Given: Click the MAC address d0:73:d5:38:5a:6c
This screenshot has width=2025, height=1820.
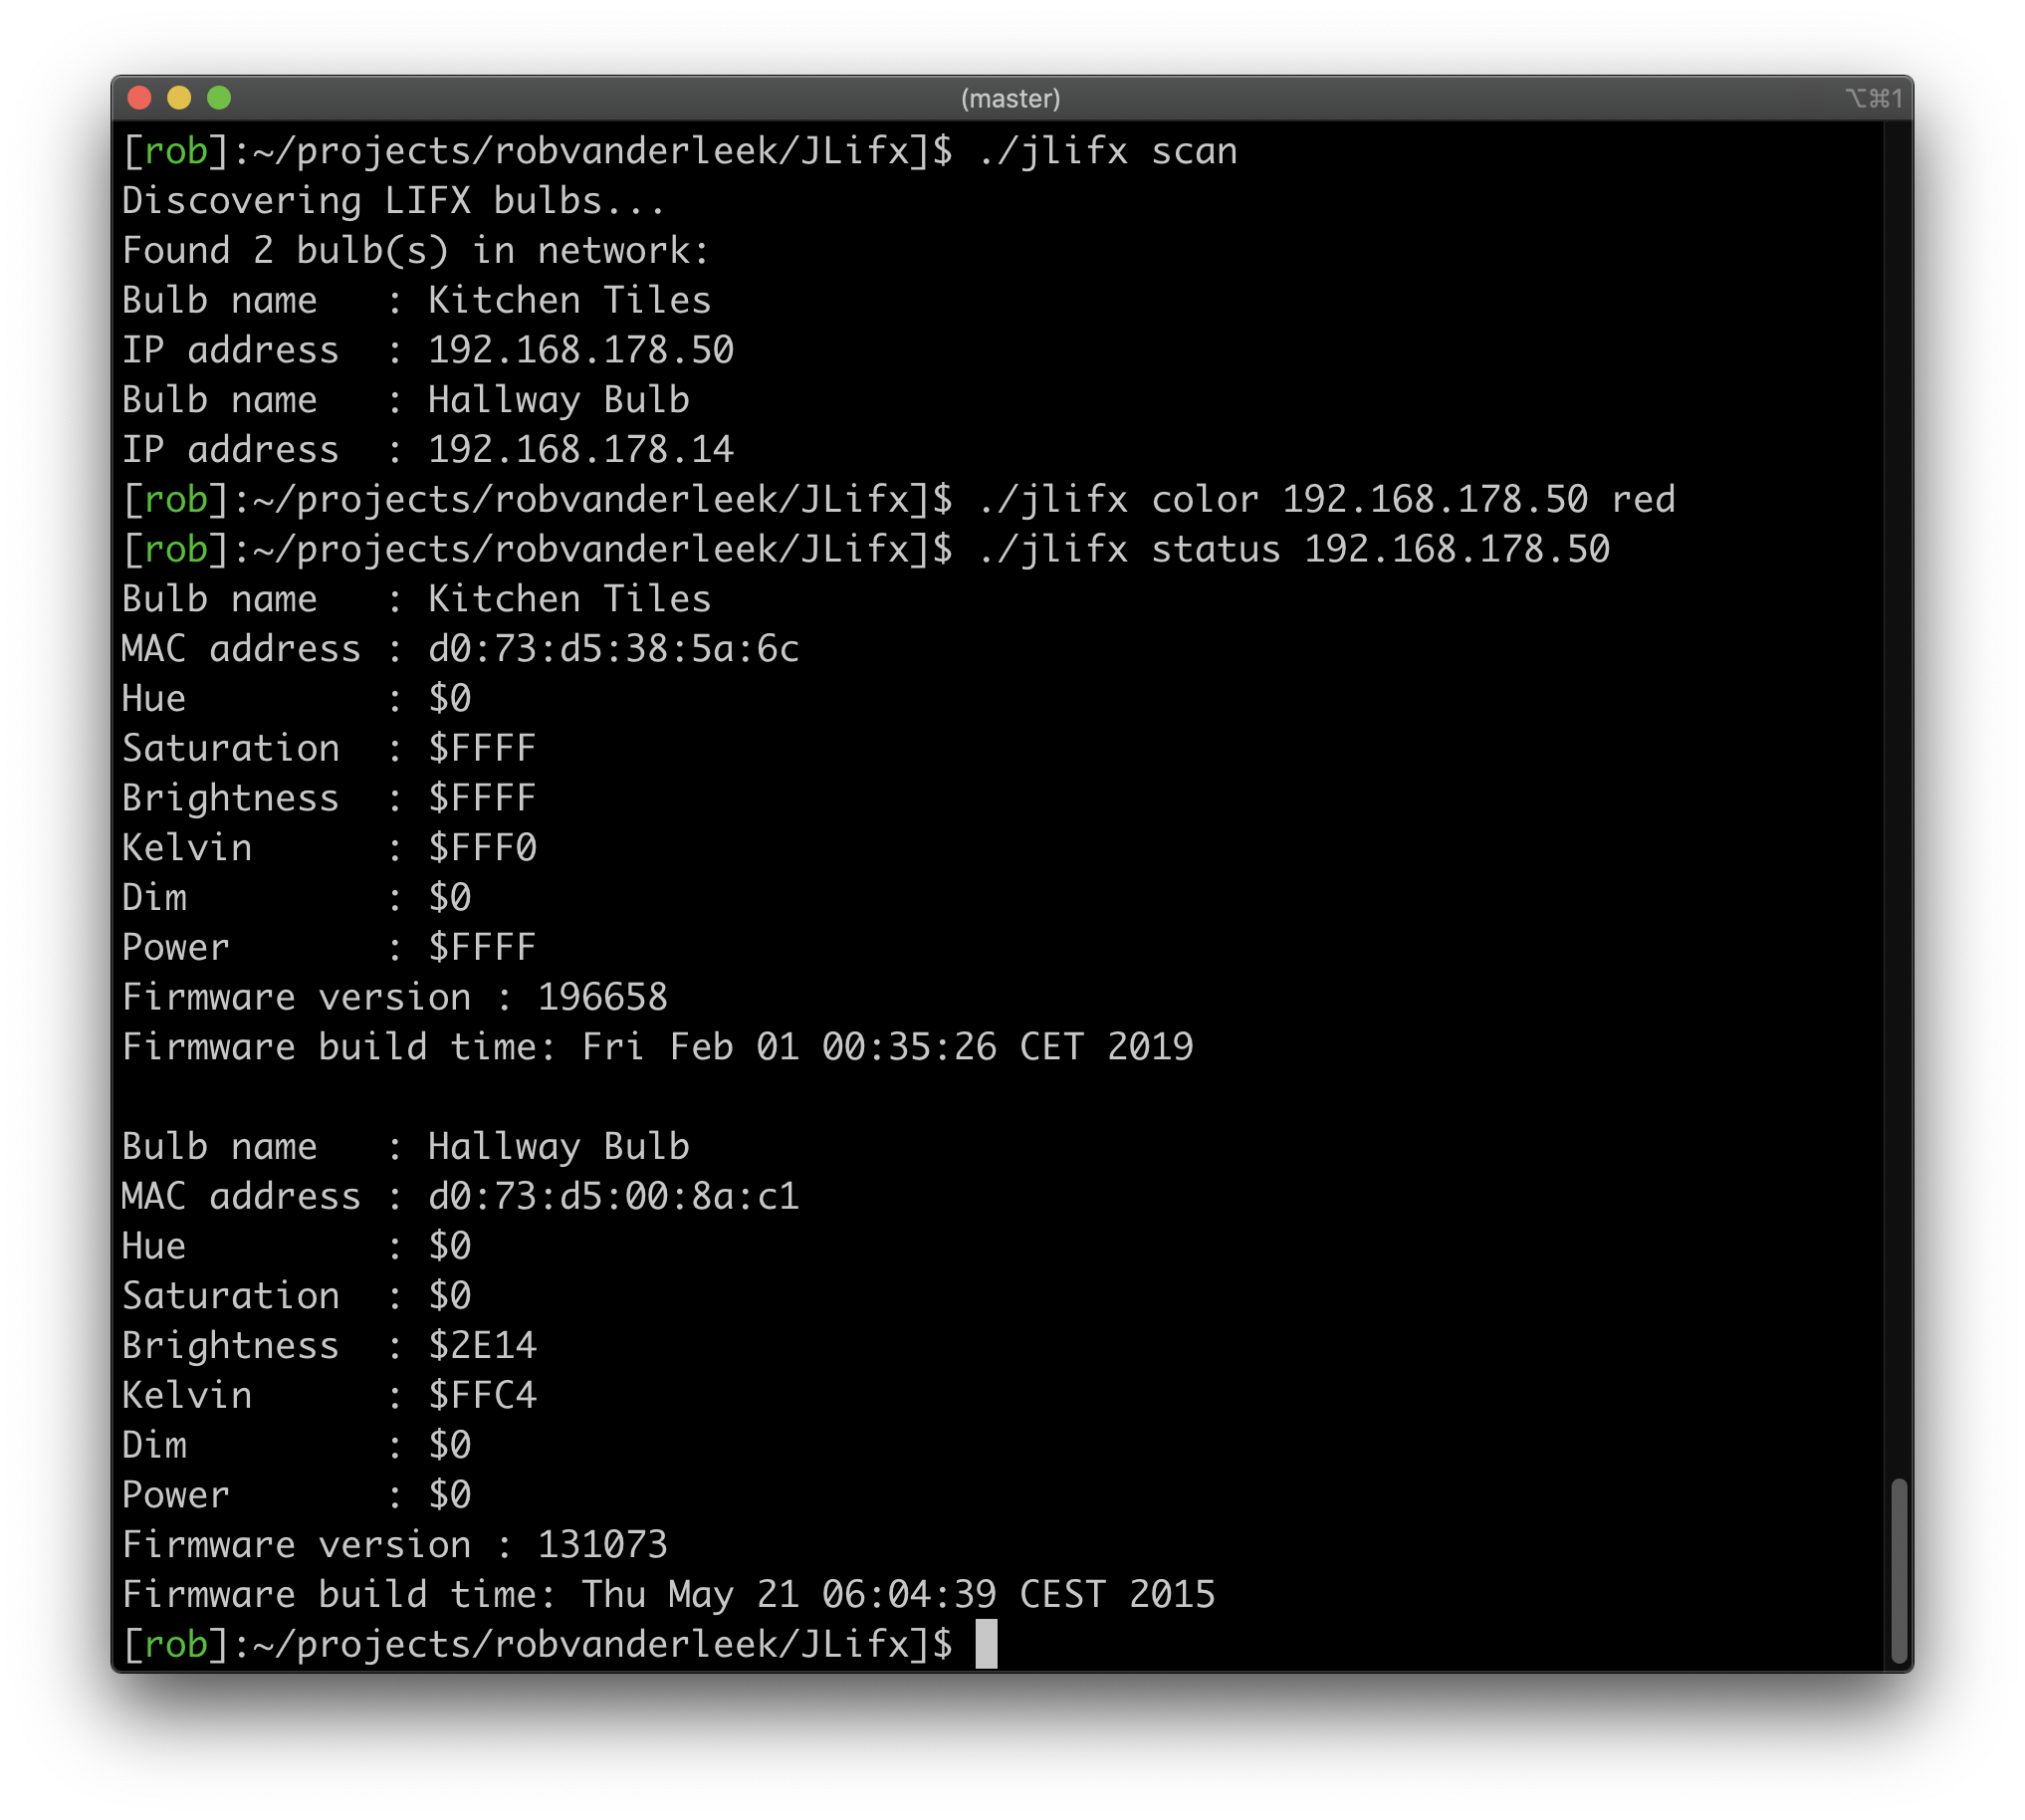Looking at the screenshot, I should (613, 649).
